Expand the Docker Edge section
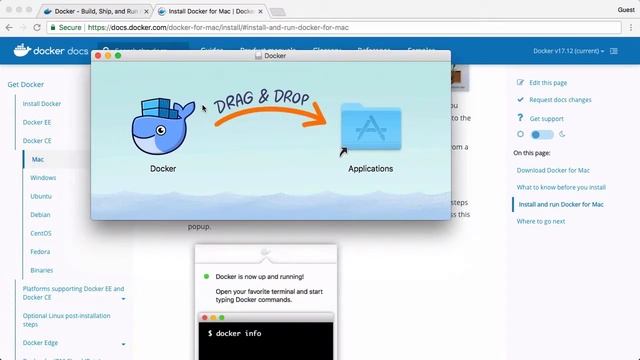The width and height of the screenshot is (640, 360). pyautogui.click(x=123, y=344)
